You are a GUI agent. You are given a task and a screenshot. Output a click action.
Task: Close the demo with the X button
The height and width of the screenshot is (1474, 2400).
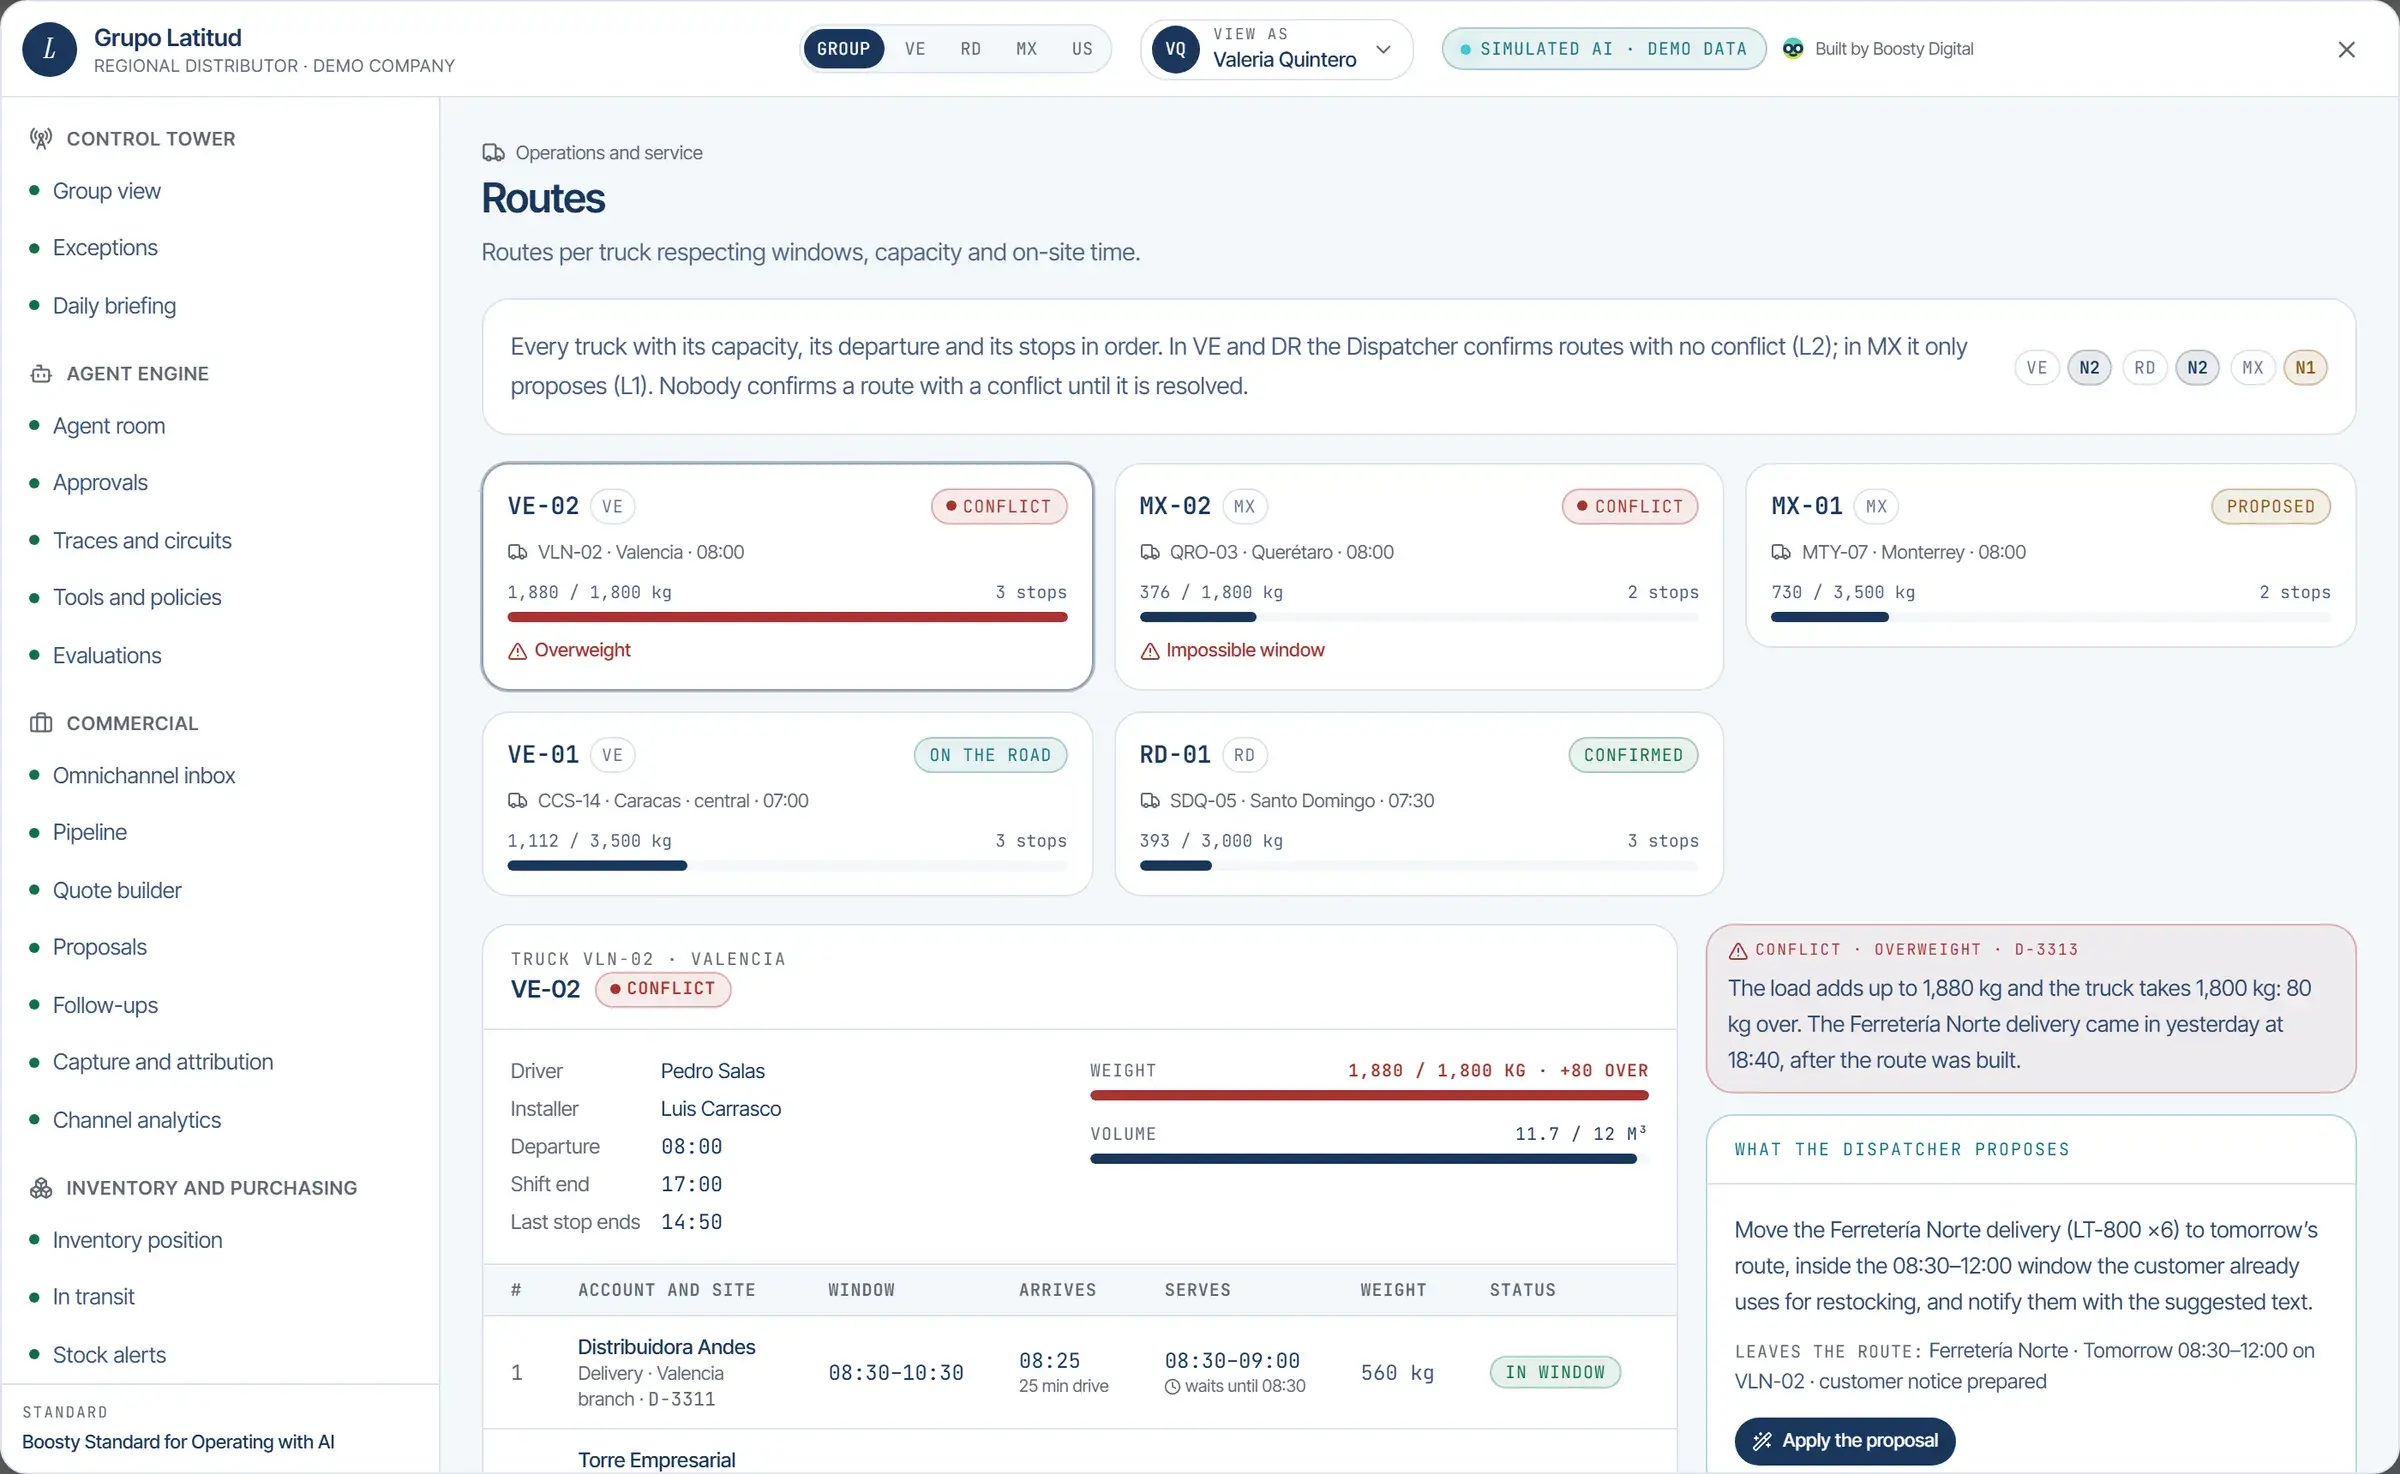pyautogui.click(x=2346, y=50)
